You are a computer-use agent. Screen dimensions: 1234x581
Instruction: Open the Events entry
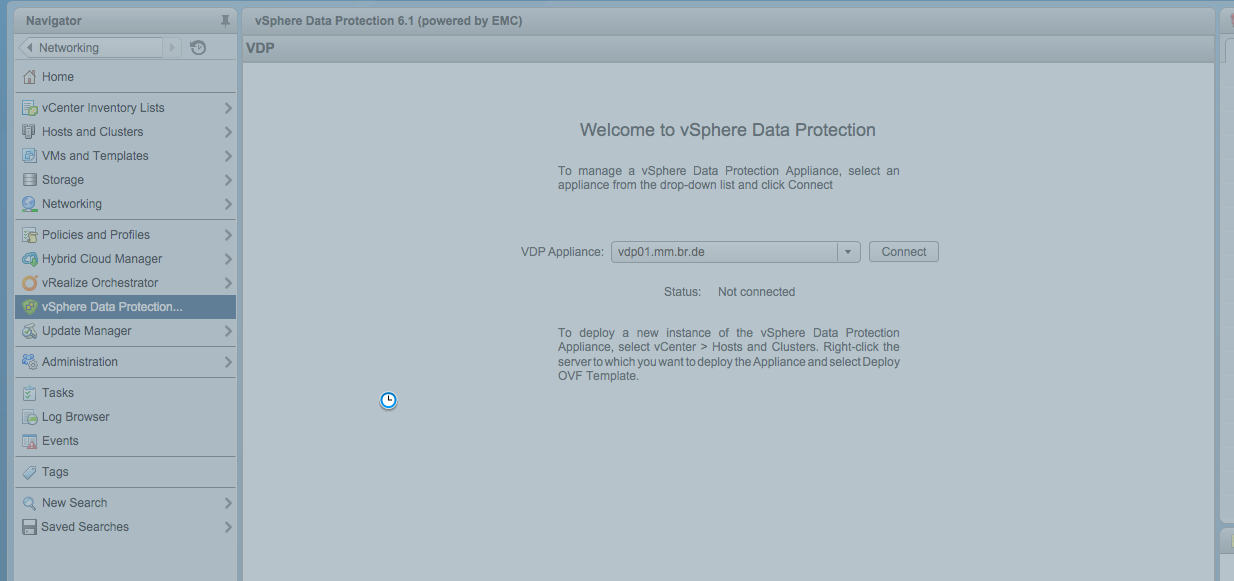pos(126,441)
